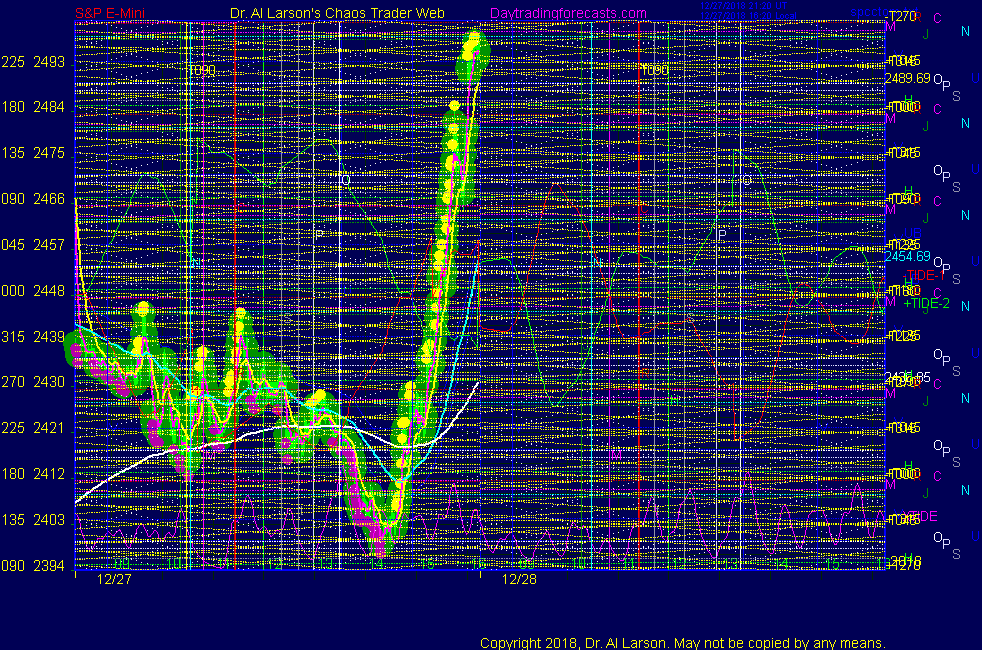Select the 2394 price axis label

[49, 565]
